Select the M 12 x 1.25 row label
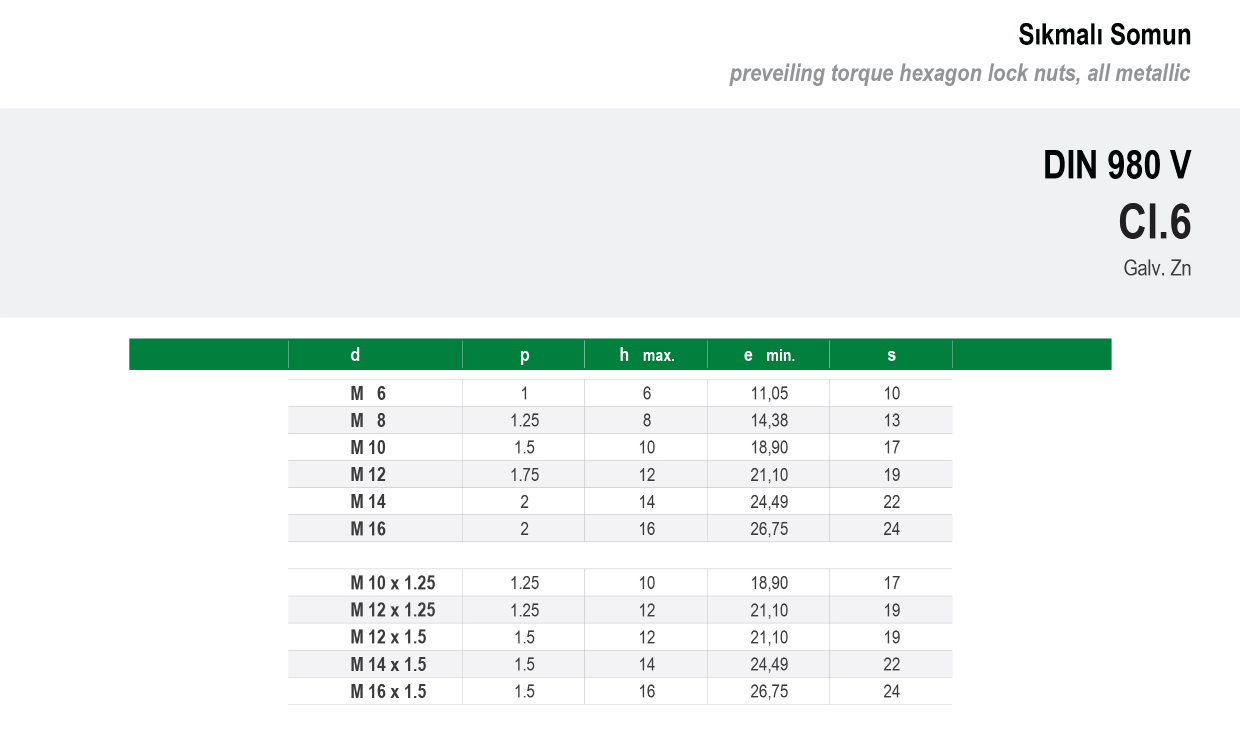Viewport: 1240px width, 729px height. point(392,610)
